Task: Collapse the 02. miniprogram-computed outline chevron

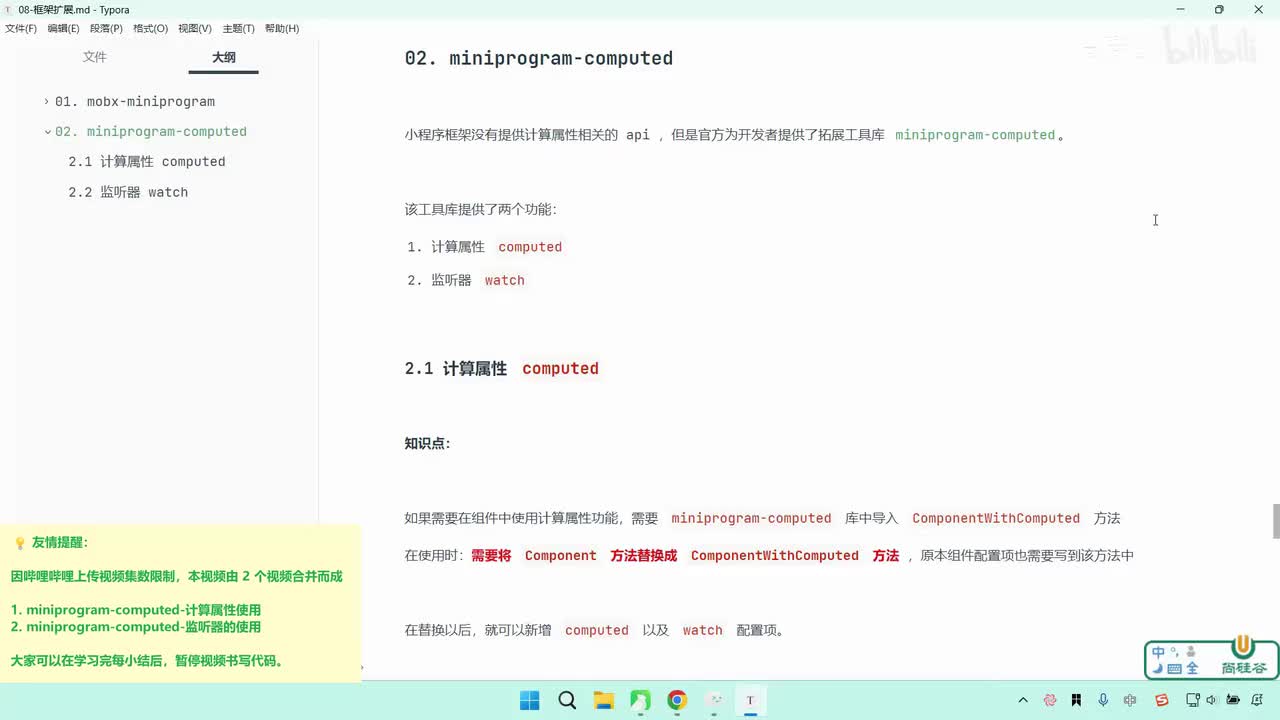Action: click(x=47, y=131)
